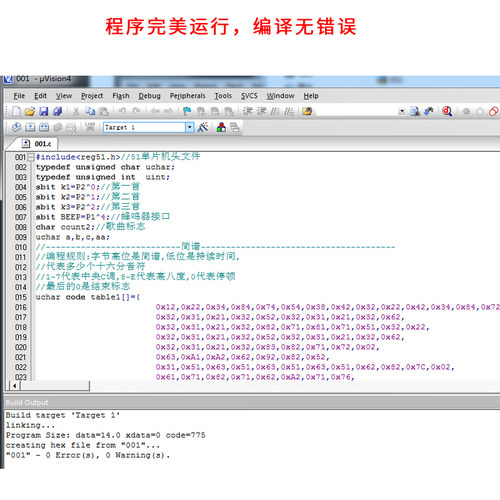Collapse the code fold at line 001

point(31,157)
